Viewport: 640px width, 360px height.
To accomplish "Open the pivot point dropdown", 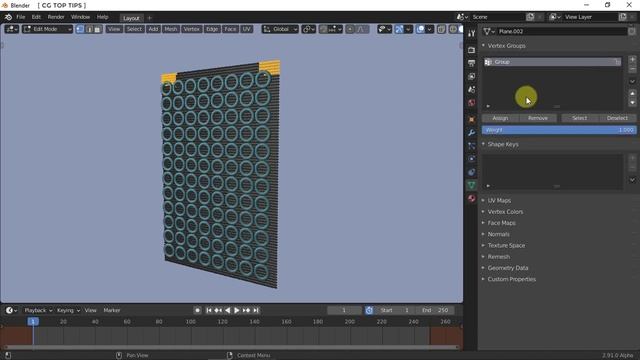I will click(308, 29).
